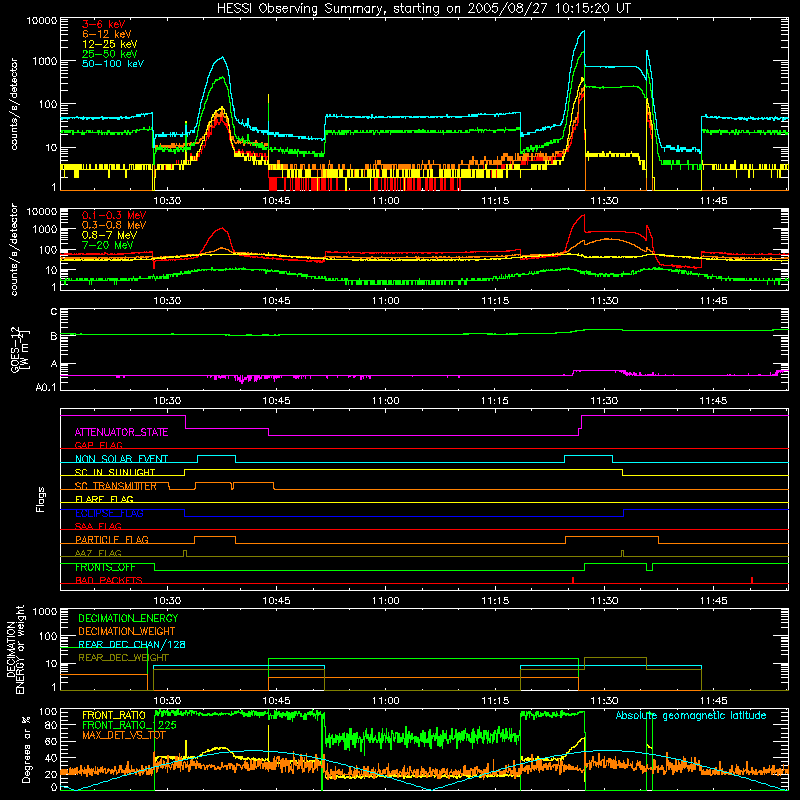The image size is (800, 800).
Task: Click the 7-20 MeV legend entry
Action: click(108, 245)
